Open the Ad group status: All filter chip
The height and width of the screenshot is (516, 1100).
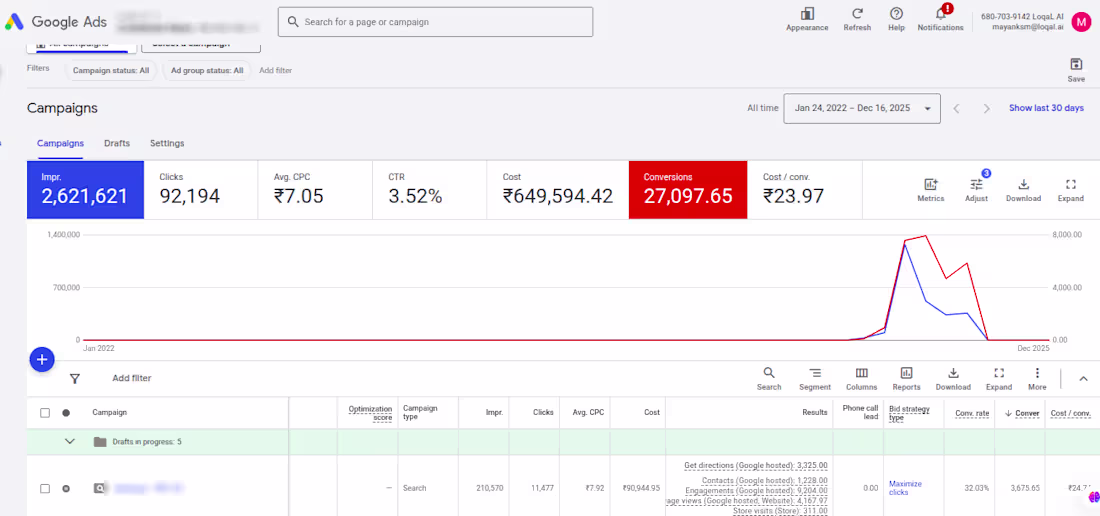point(207,70)
